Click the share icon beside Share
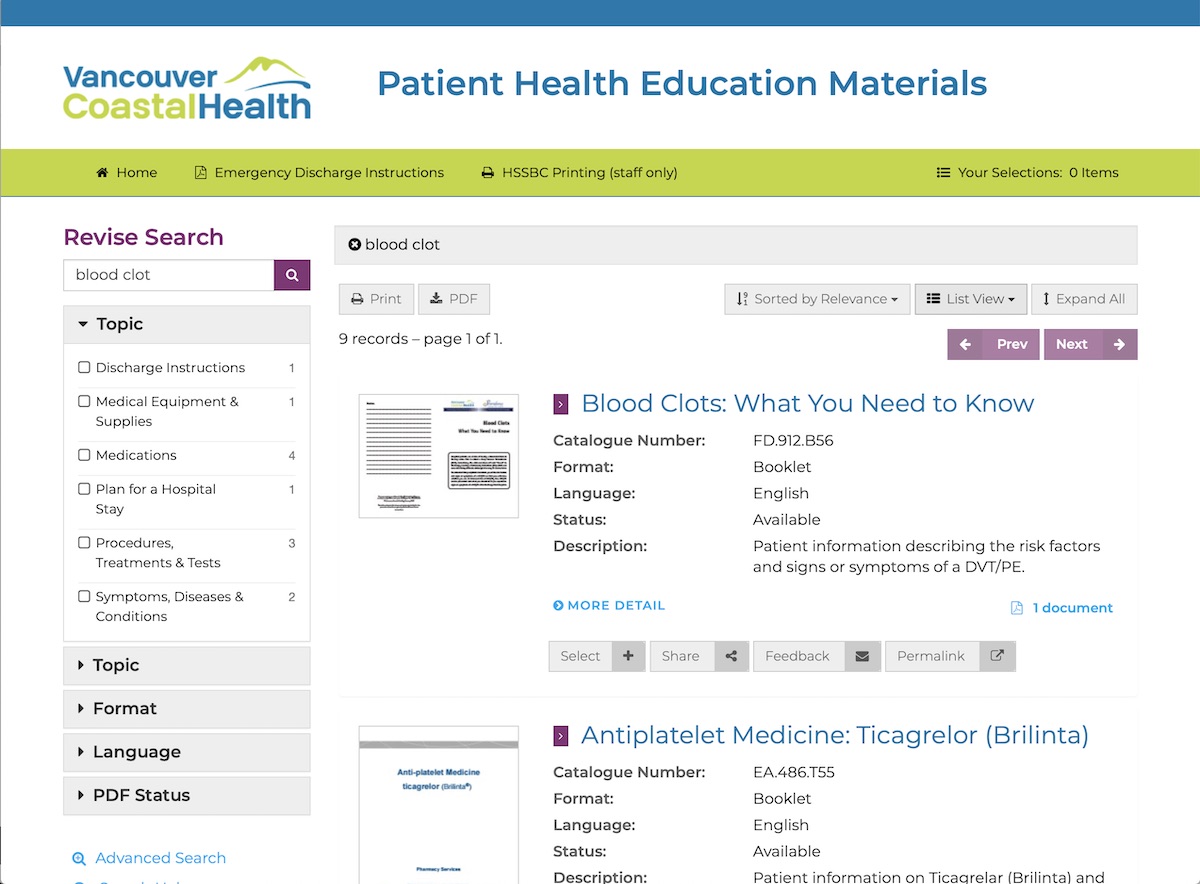 coord(731,656)
